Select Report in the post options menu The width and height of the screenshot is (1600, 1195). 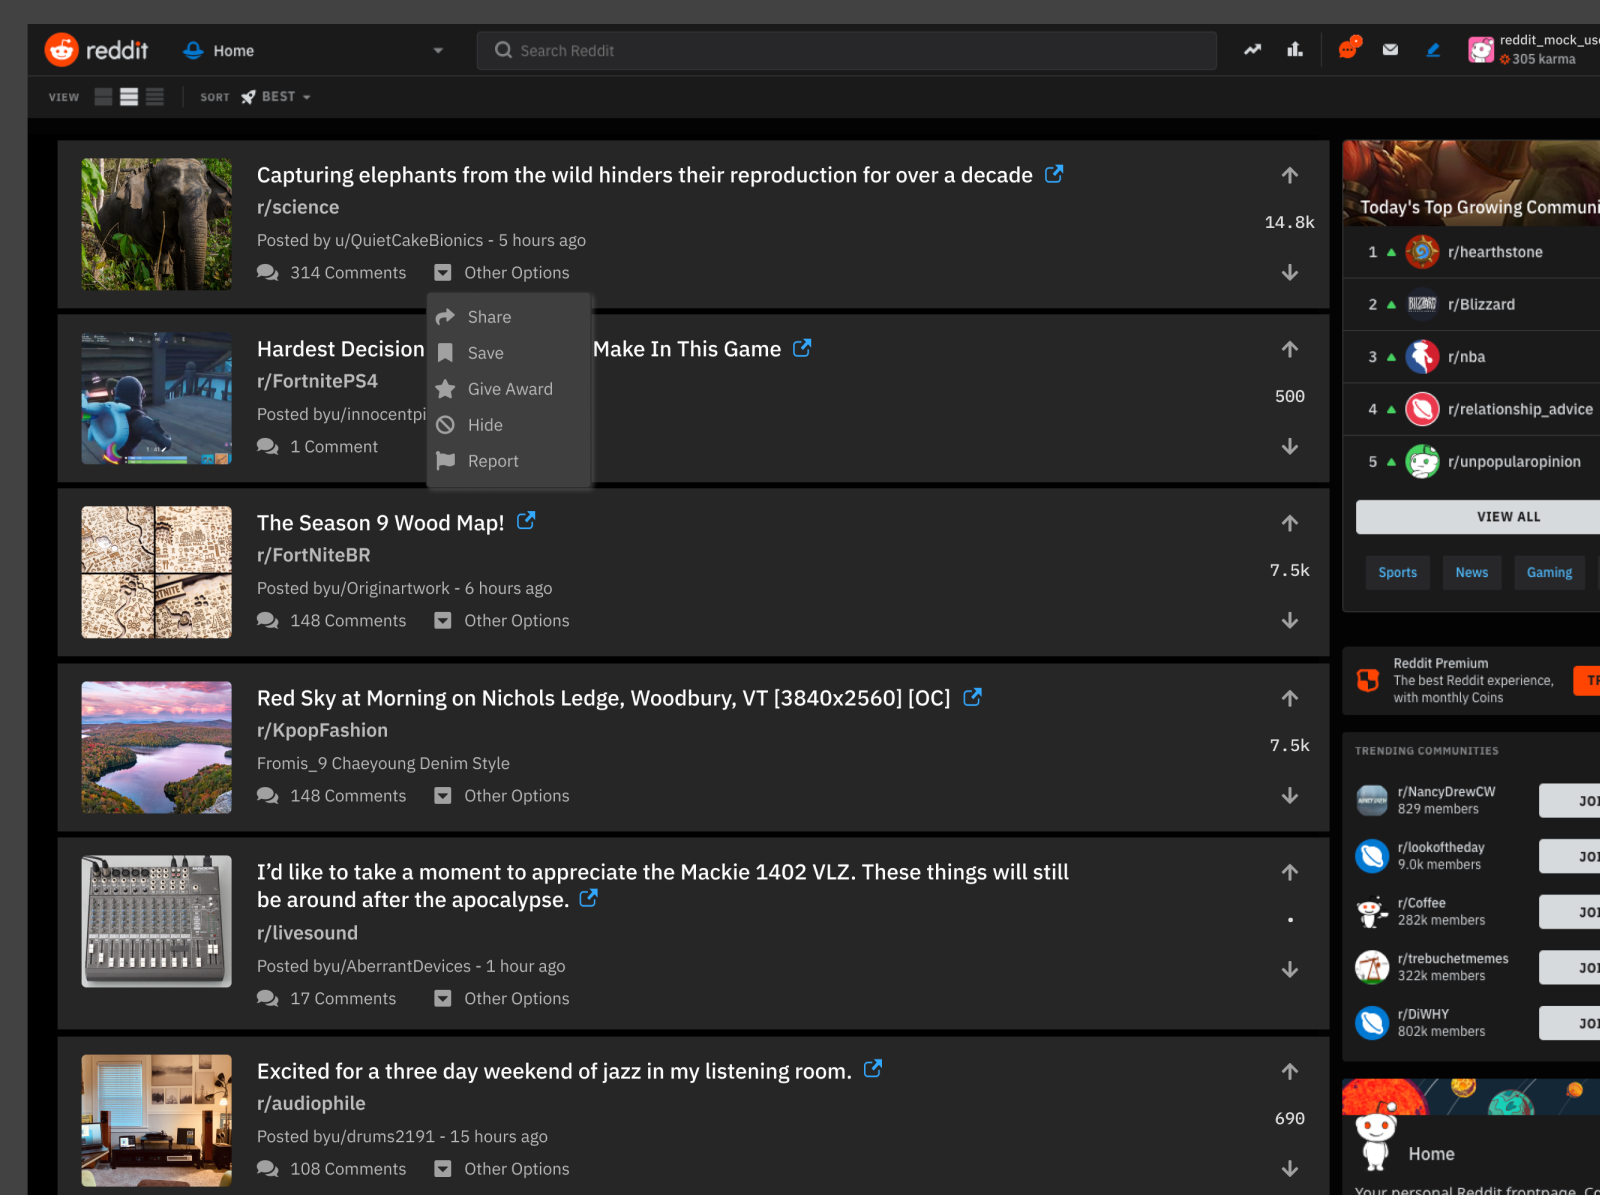492,461
